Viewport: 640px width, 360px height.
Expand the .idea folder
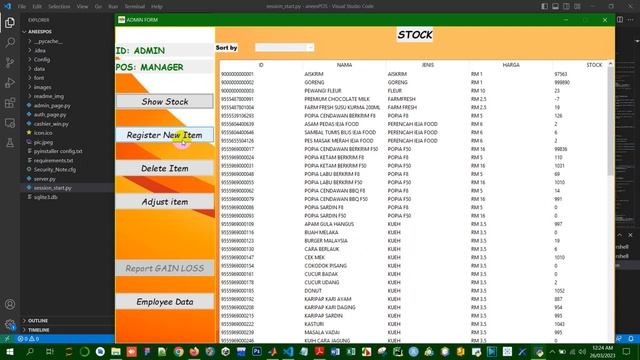(x=40, y=51)
